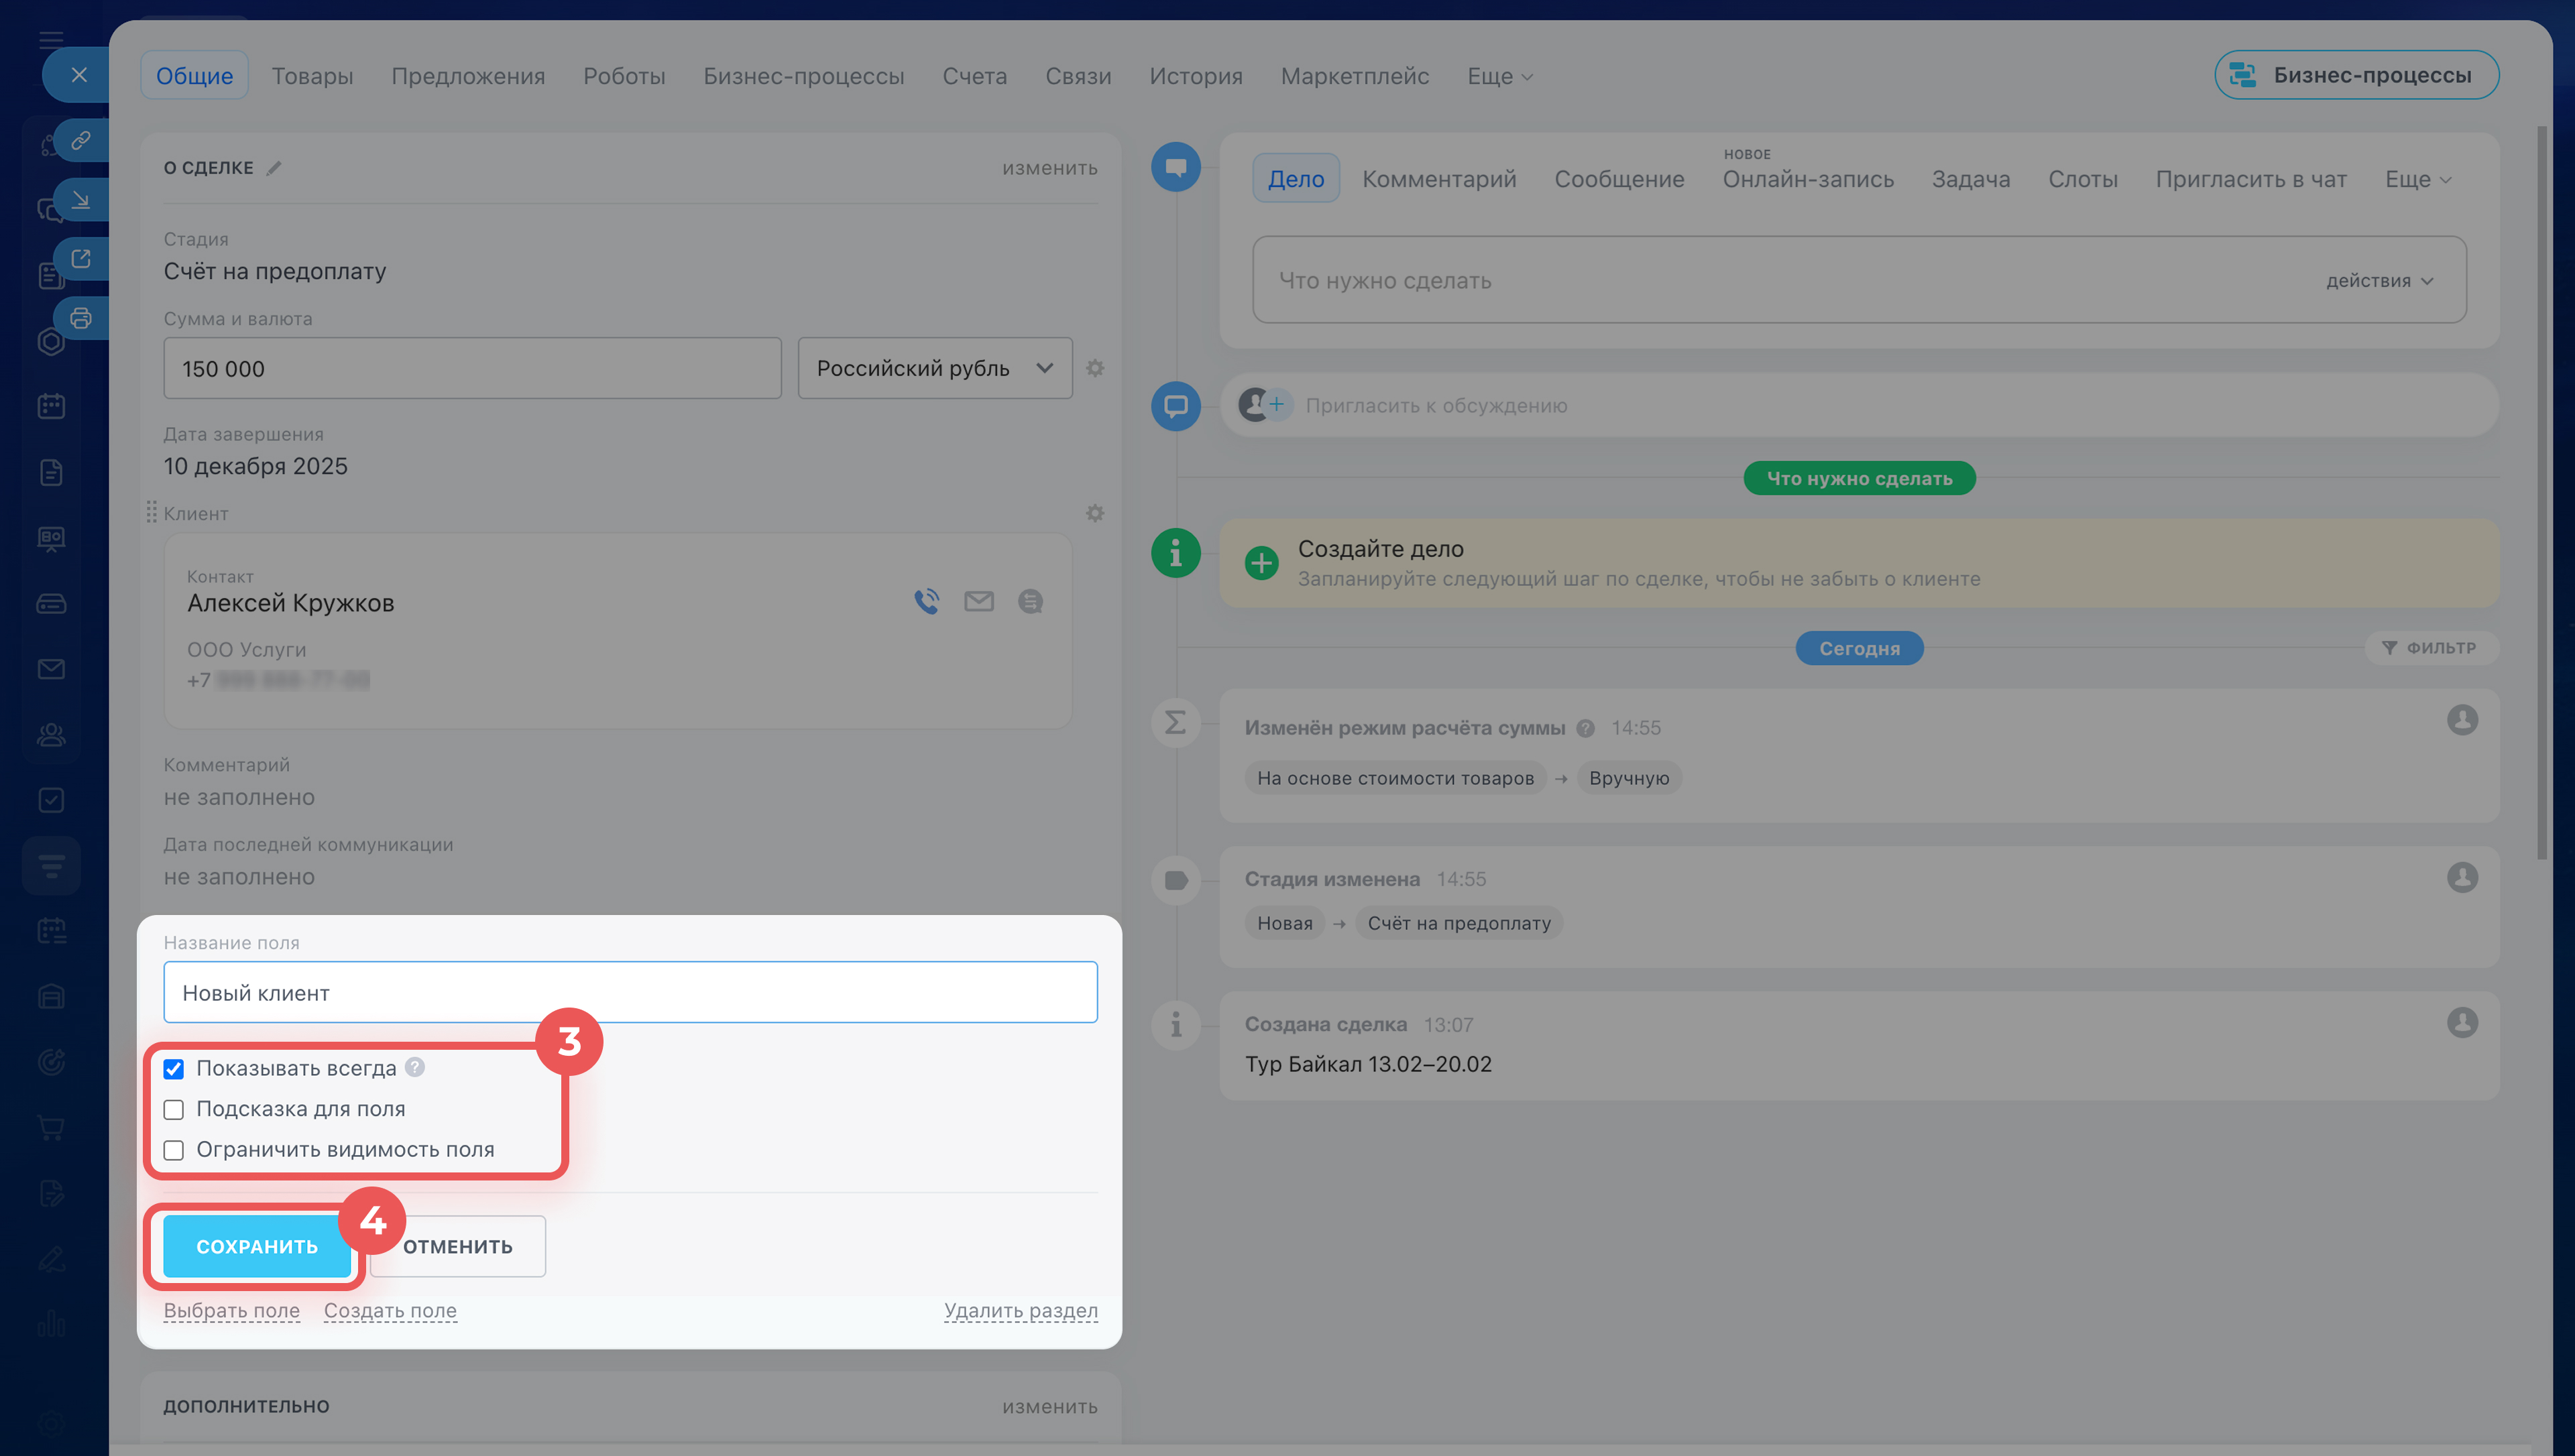Click the Создать поле link
Screen dimensions: 2575x1456
390,1310
